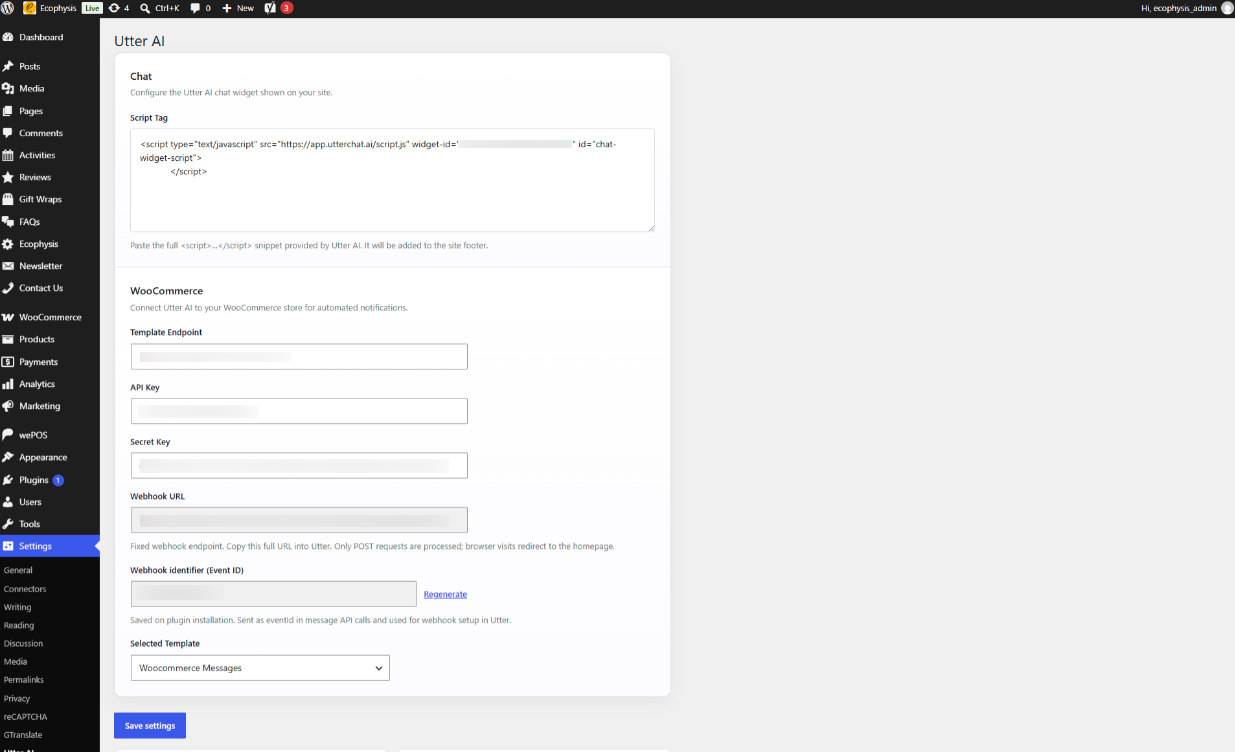The height and width of the screenshot is (752, 1235).
Task: Click the API Key input field
Action: pyautogui.click(x=299, y=411)
